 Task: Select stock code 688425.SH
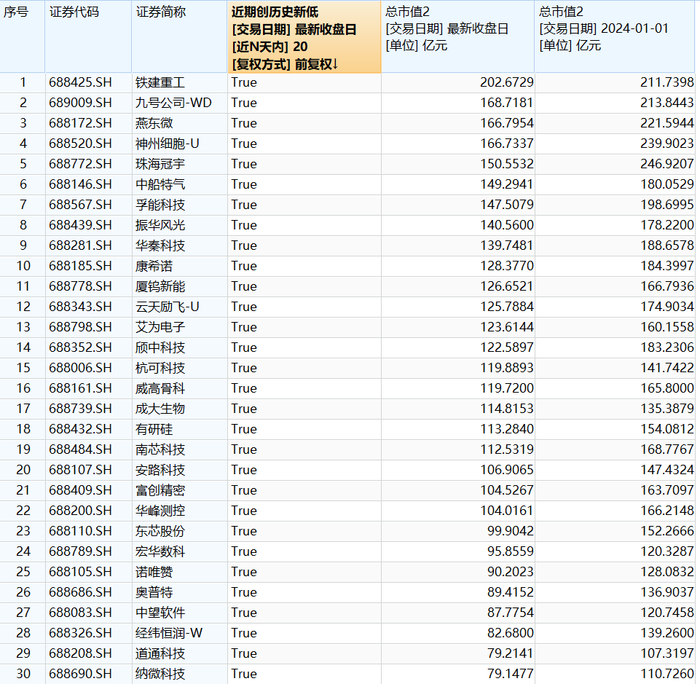click(80, 83)
